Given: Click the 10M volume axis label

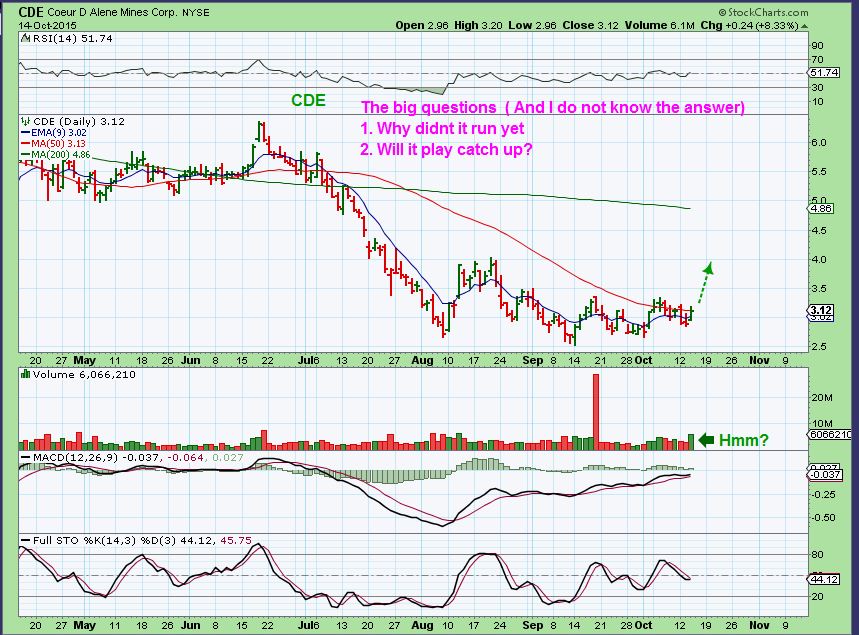Looking at the screenshot, I should tap(822, 424).
